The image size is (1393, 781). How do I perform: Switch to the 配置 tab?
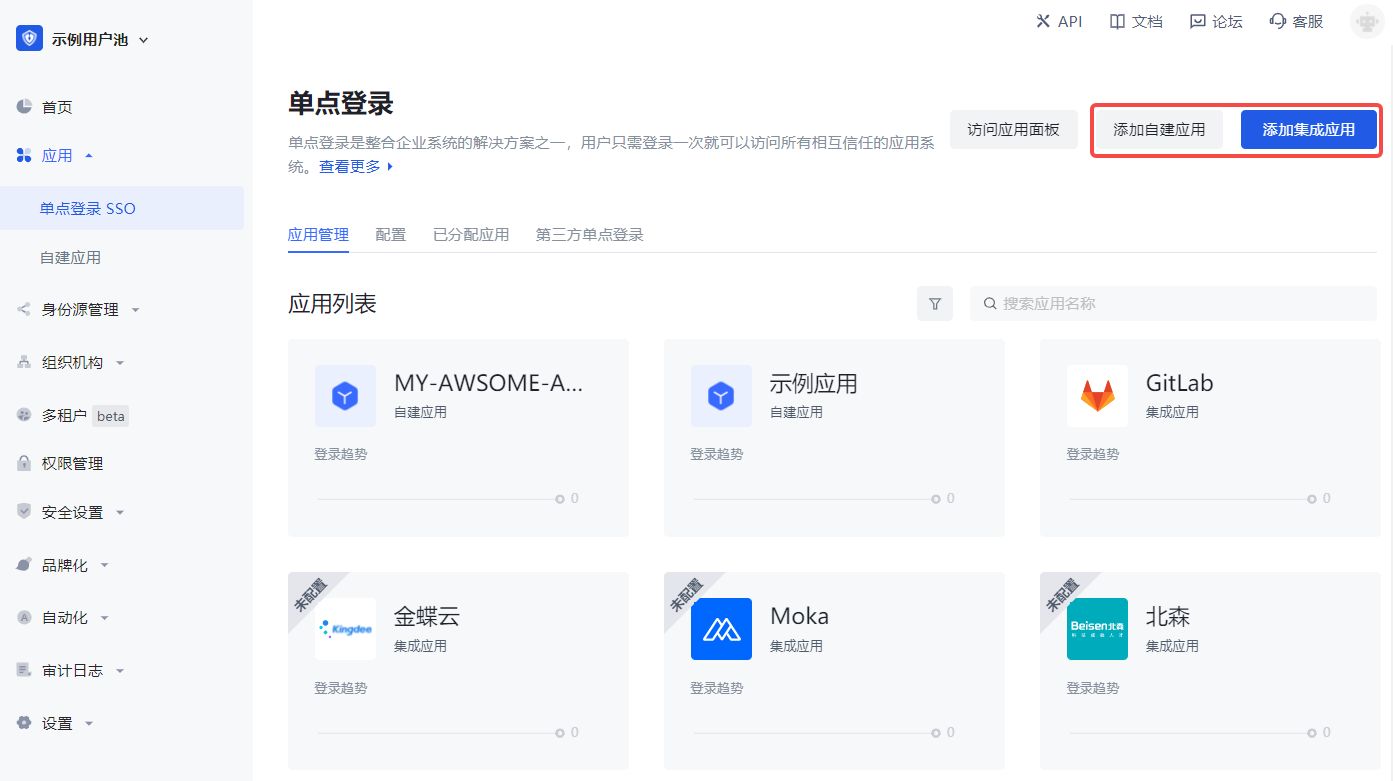click(x=390, y=235)
